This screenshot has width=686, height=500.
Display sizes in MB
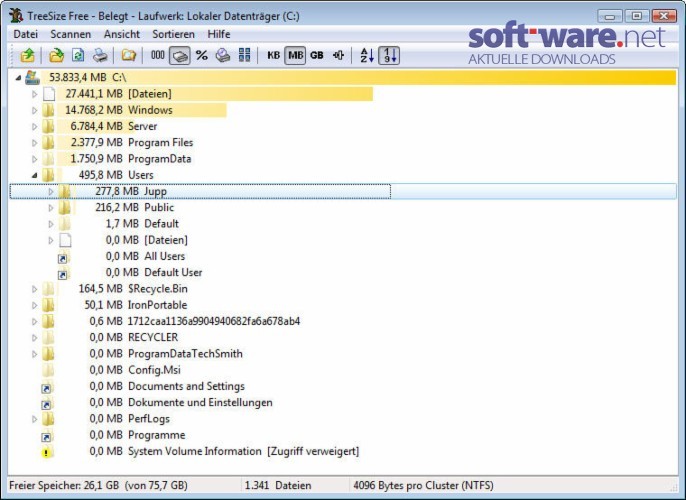(x=295, y=56)
